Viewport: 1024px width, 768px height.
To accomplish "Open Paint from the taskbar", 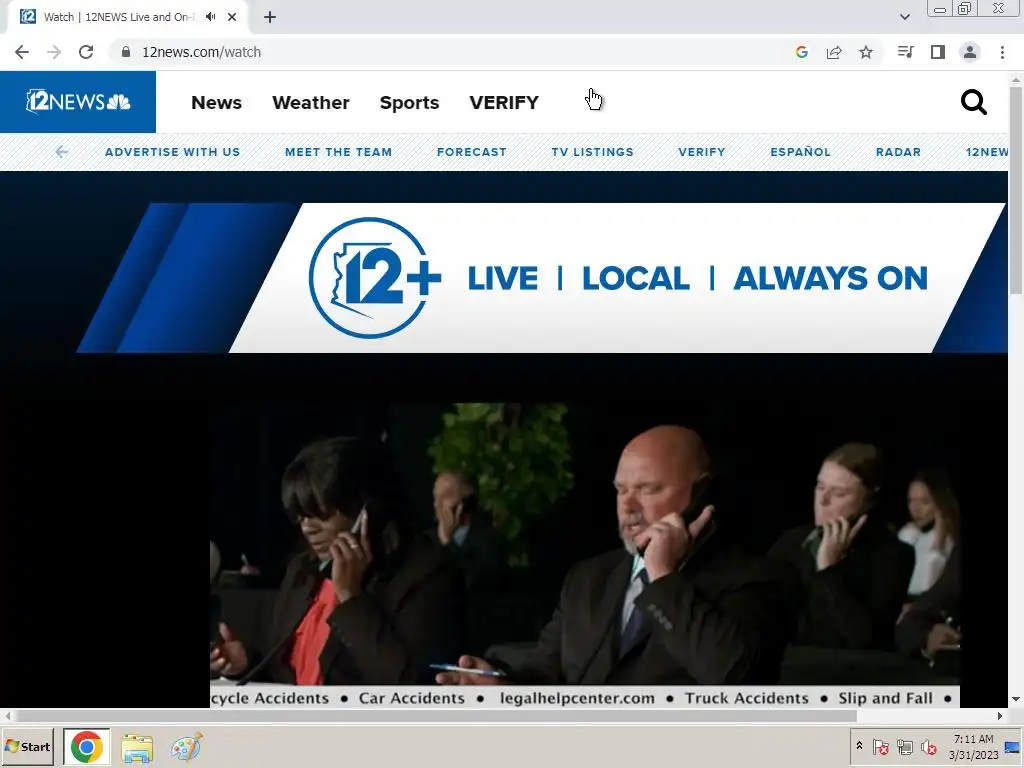I will coord(187,747).
